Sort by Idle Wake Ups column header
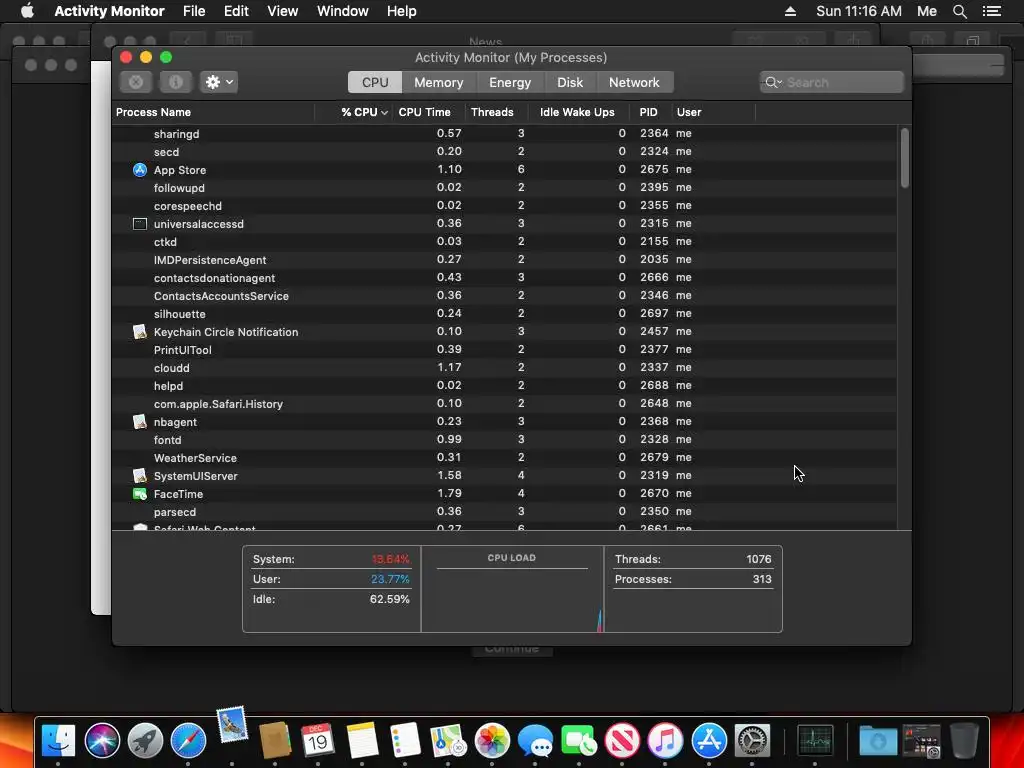Image resolution: width=1024 pixels, height=768 pixels. click(x=579, y=112)
